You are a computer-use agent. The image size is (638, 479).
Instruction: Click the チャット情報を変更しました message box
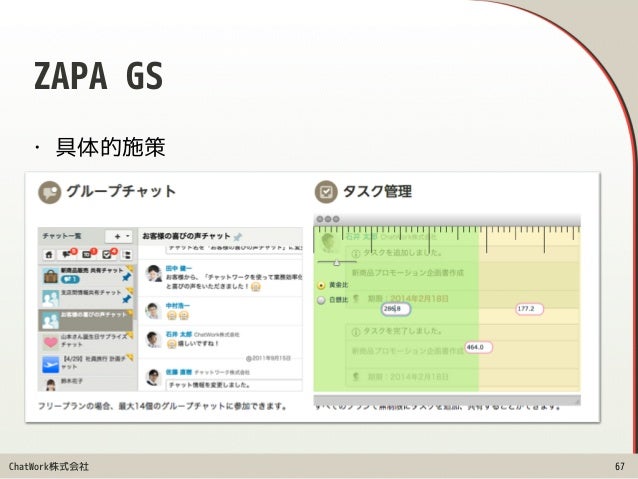234,385
